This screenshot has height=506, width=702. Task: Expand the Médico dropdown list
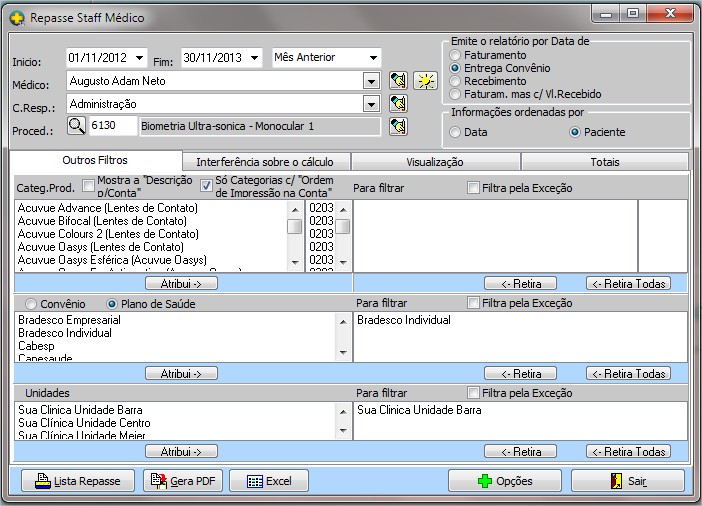point(370,81)
